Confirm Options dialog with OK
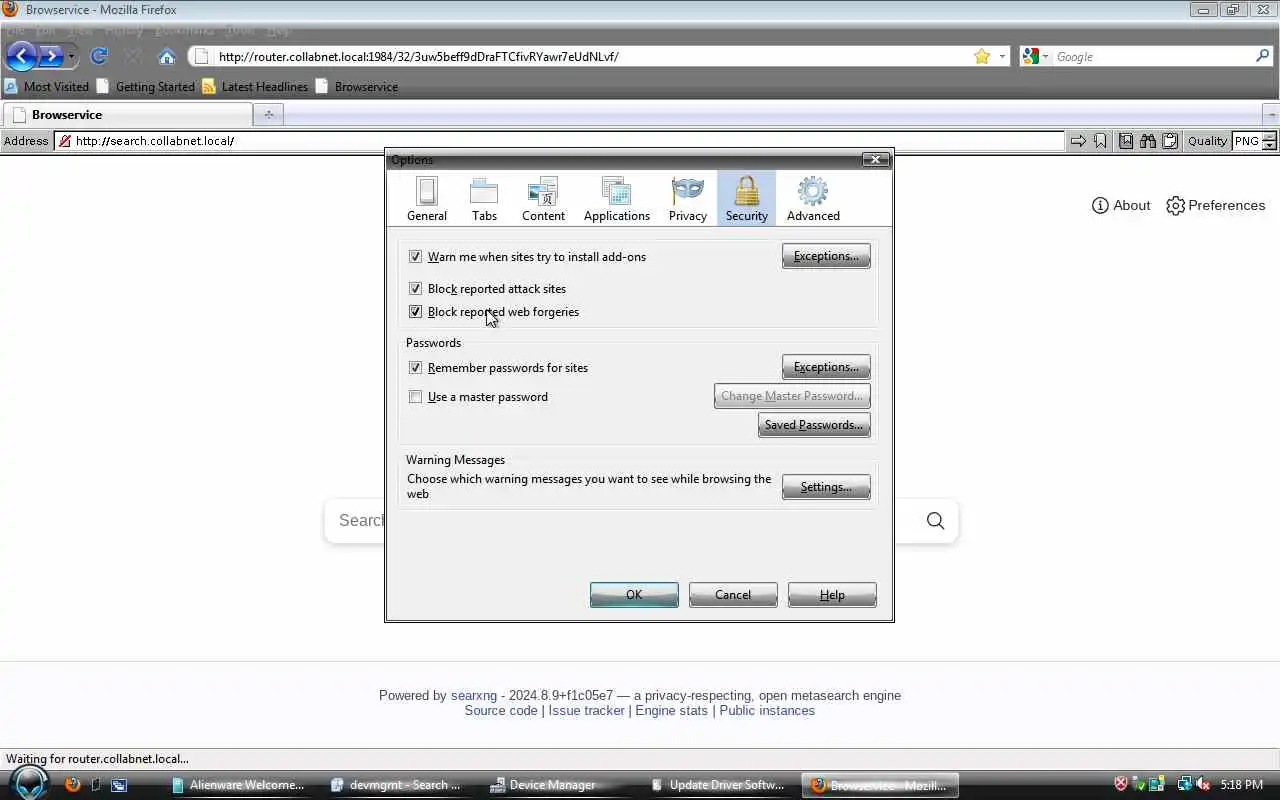1280x800 pixels. [634, 595]
